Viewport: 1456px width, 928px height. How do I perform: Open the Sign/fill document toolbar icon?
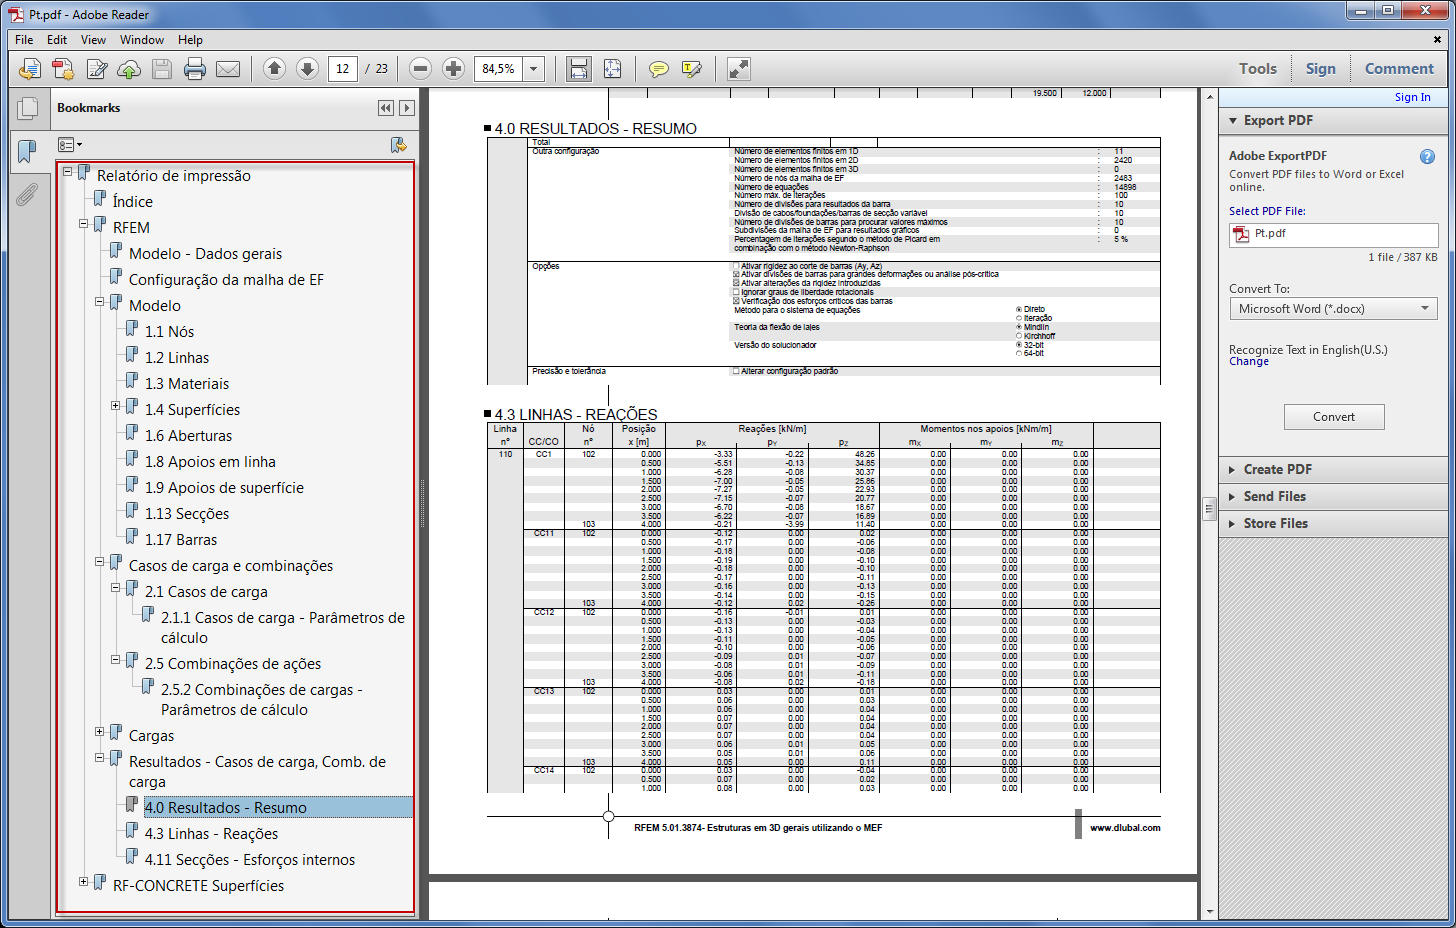click(97, 69)
